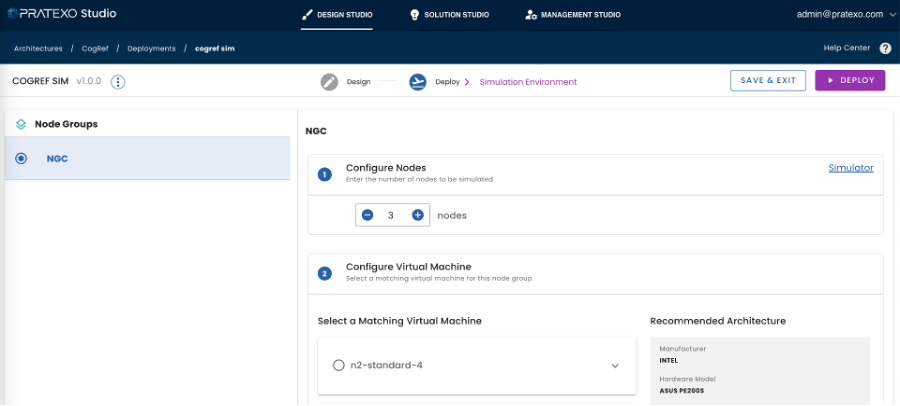The image size is (900, 406).
Task: Open the Simulator link
Action: click(x=850, y=168)
